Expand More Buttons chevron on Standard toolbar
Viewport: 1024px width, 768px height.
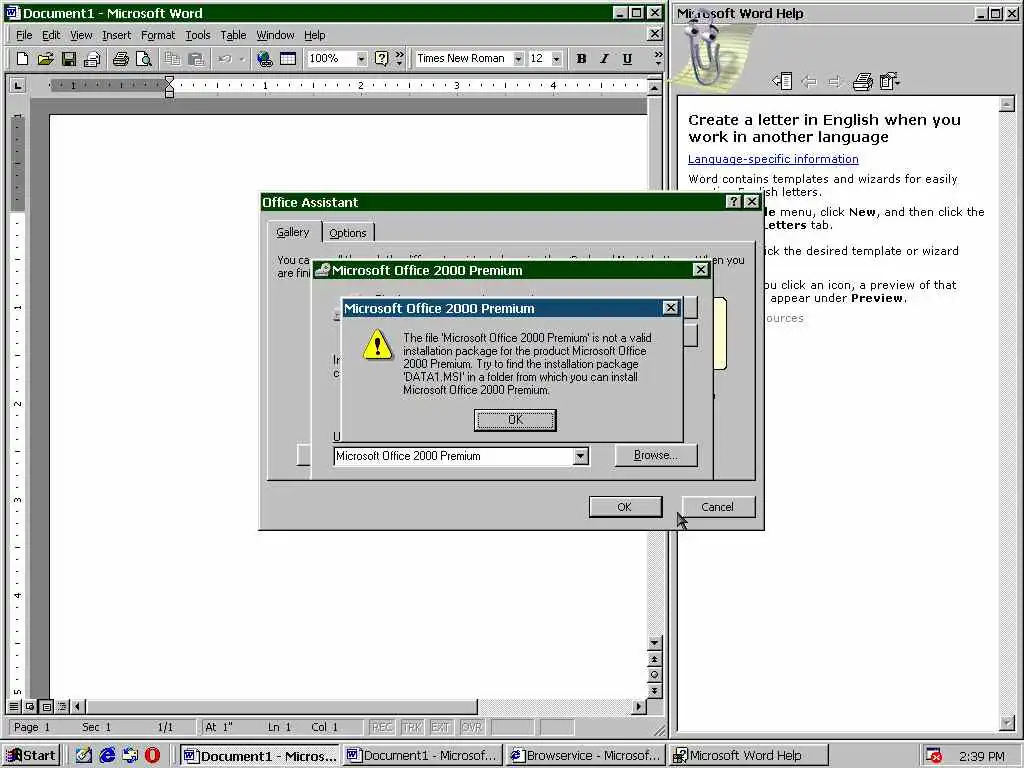[399, 59]
